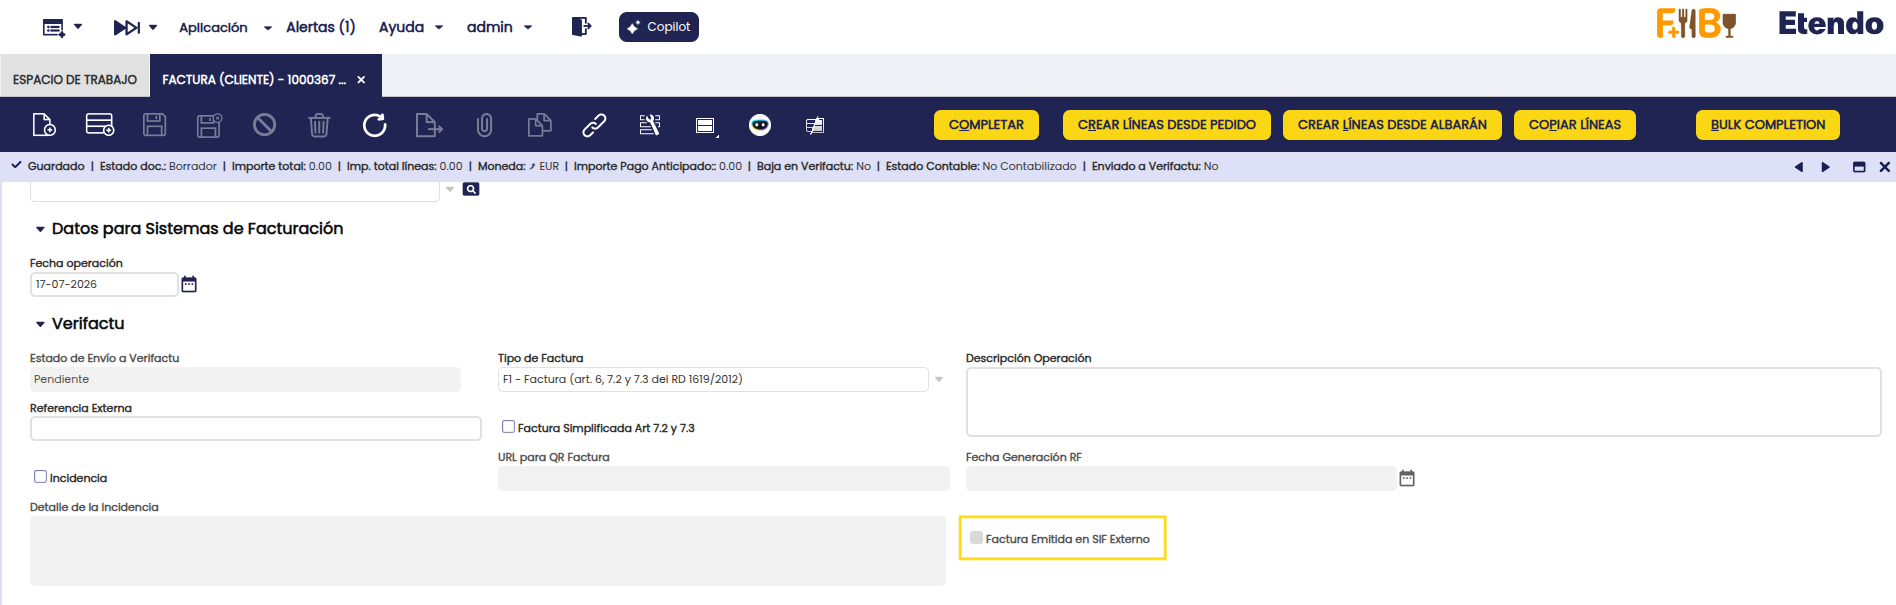Click the Etendo logo
The height and width of the screenshot is (605, 1896).
pos(1830,24)
